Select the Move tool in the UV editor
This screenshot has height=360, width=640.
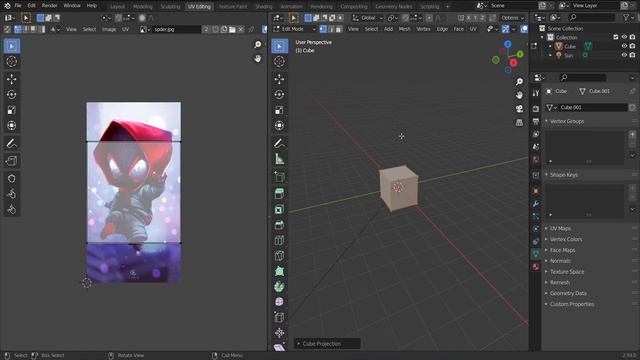11,79
